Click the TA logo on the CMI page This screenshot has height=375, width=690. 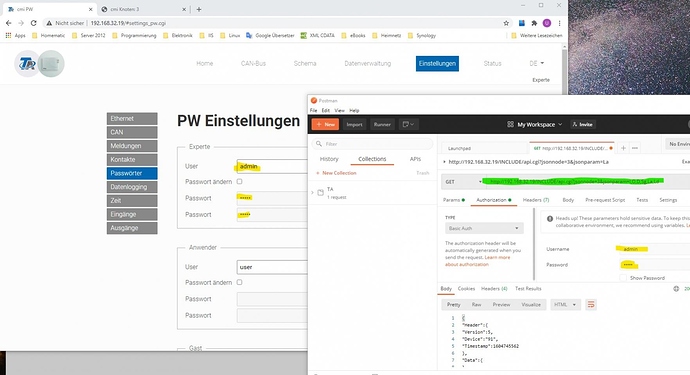(x=27, y=64)
